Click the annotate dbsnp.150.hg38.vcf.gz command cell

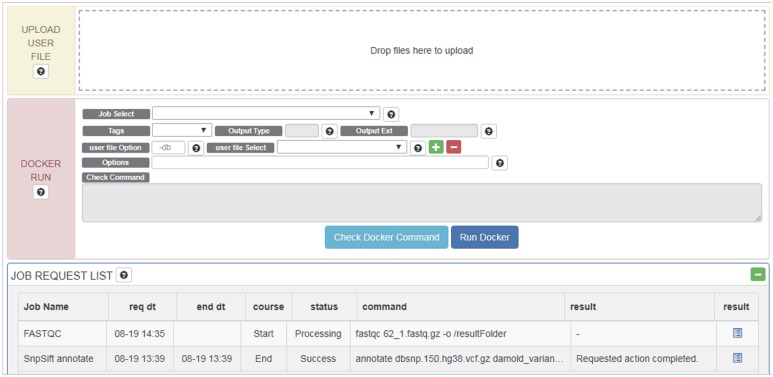pyautogui.click(x=459, y=358)
